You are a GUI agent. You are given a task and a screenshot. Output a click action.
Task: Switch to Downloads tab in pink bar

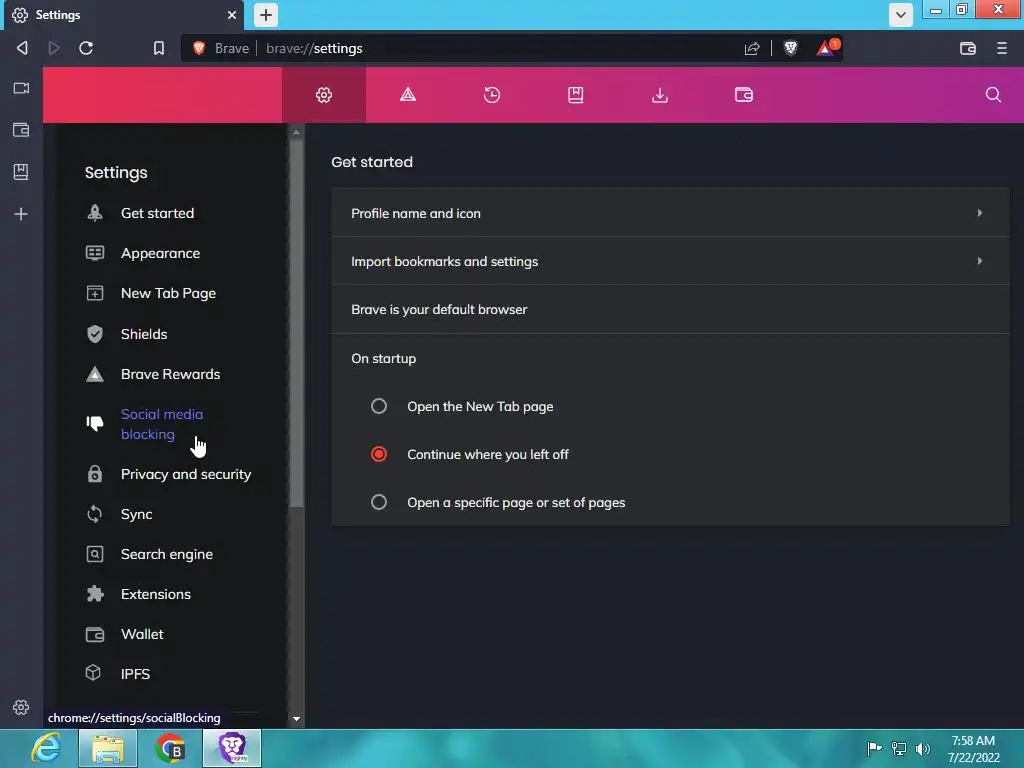pyautogui.click(x=660, y=95)
